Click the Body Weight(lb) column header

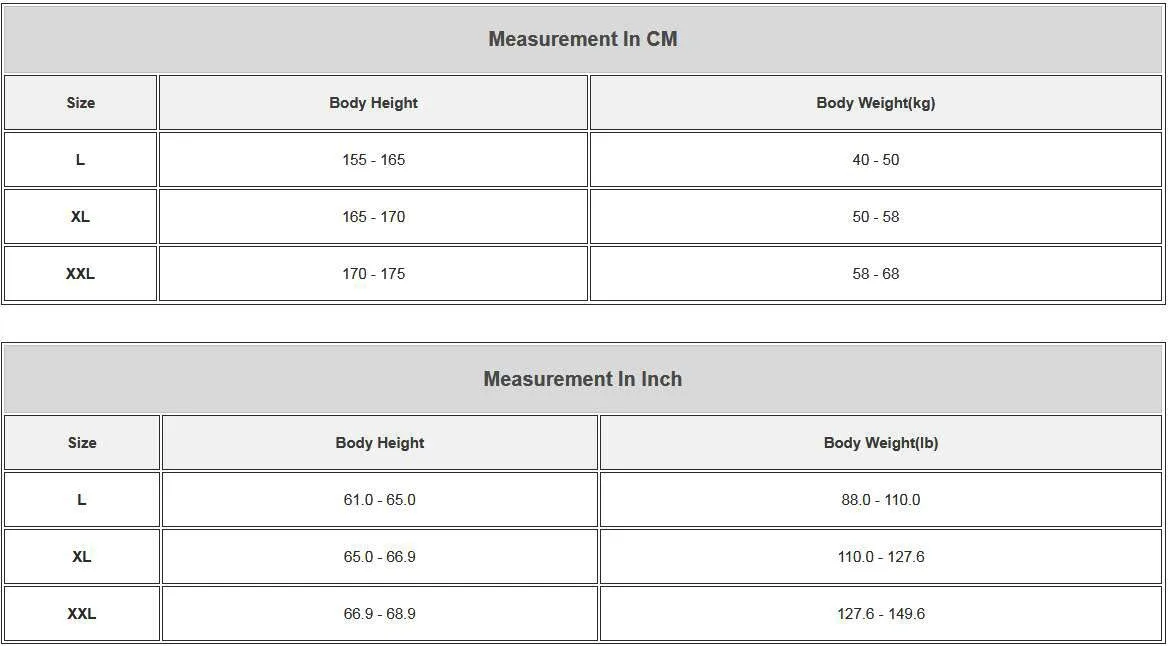click(881, 443)
